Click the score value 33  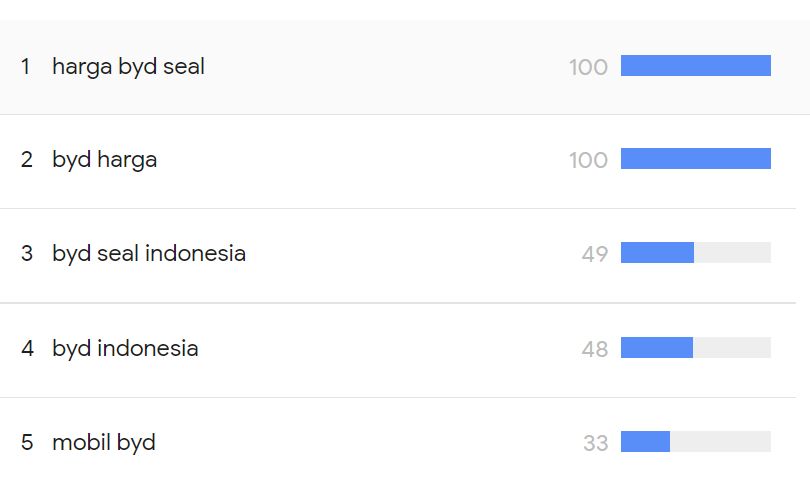coord(595,442)
